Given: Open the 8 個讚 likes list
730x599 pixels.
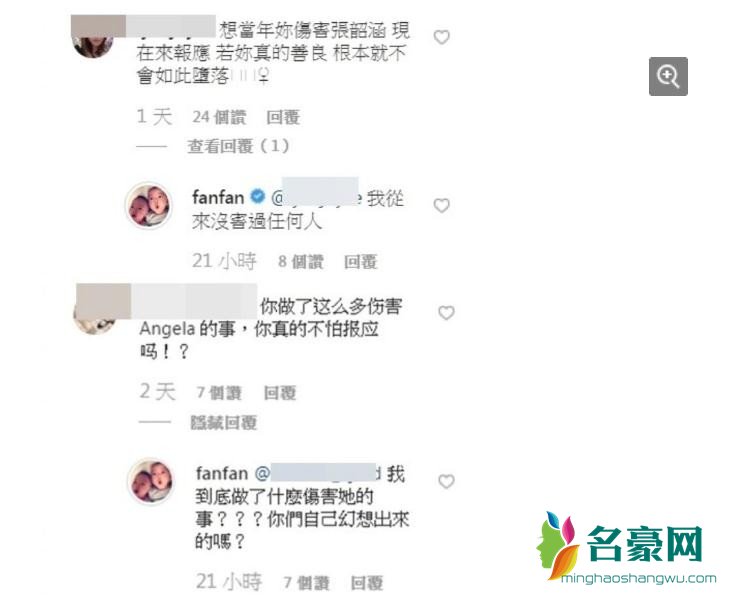Looking at the screenshot, I should coord(301,262).
